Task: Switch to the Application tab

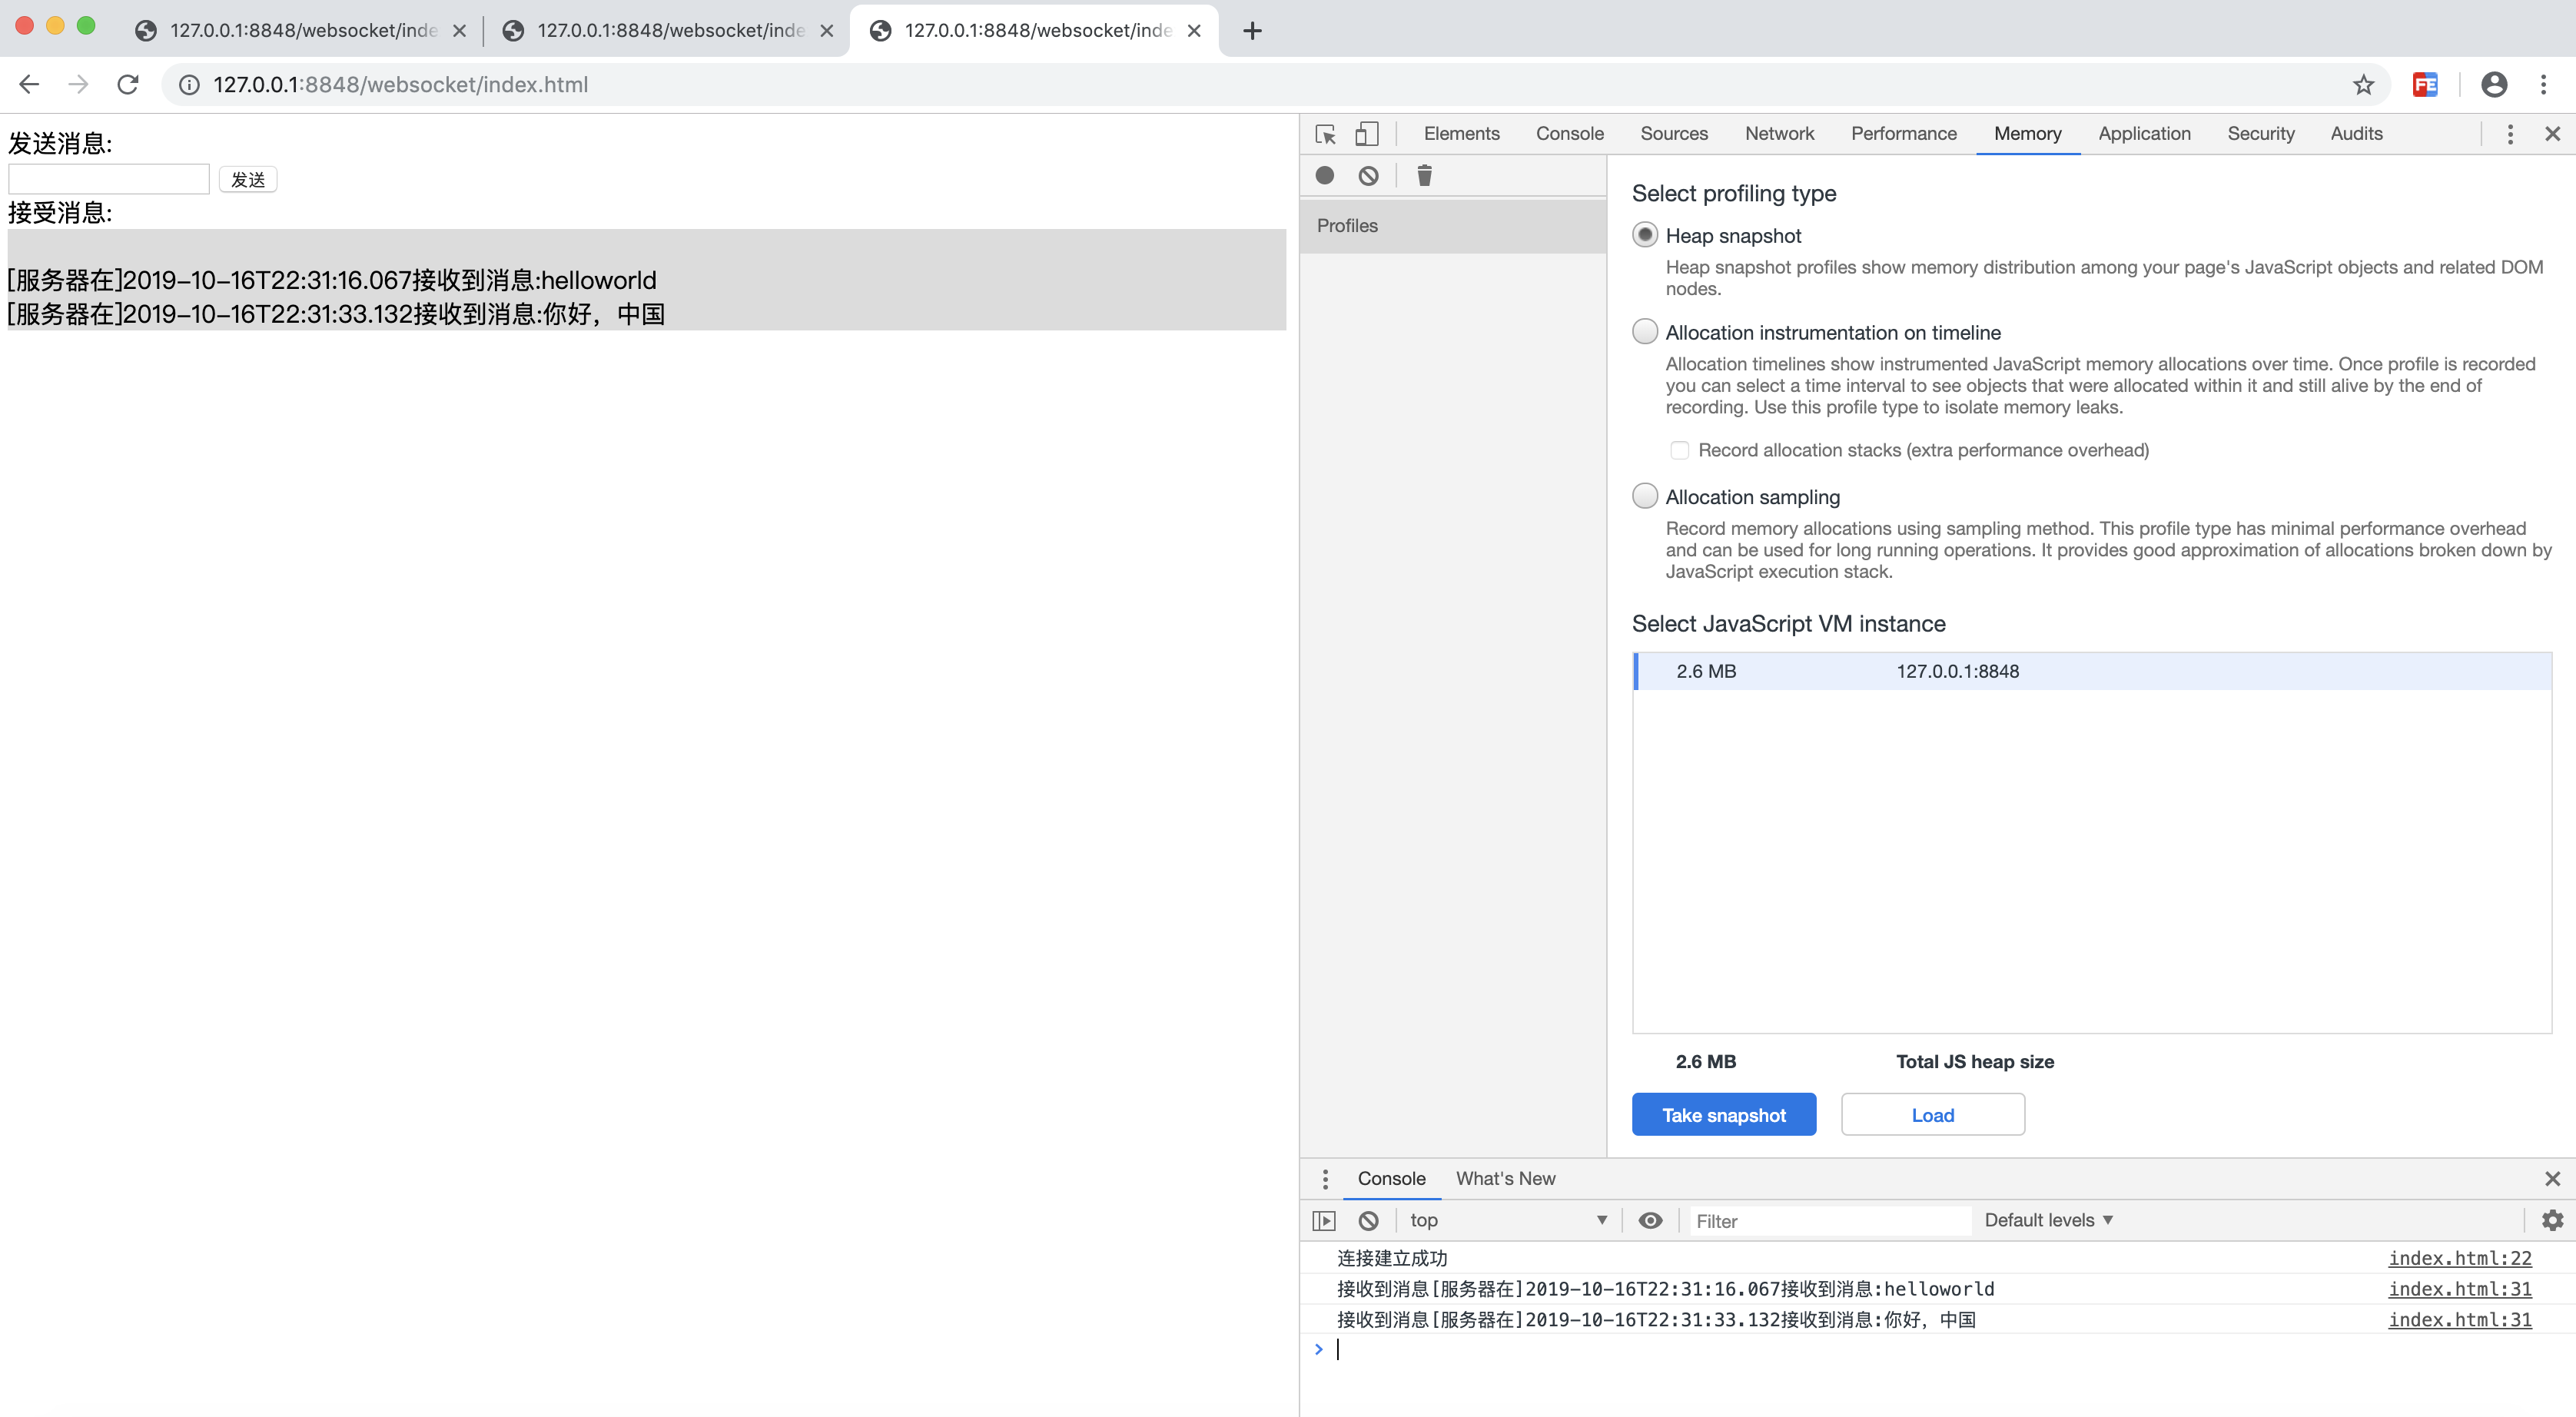Action: [x=2144, y=134]
